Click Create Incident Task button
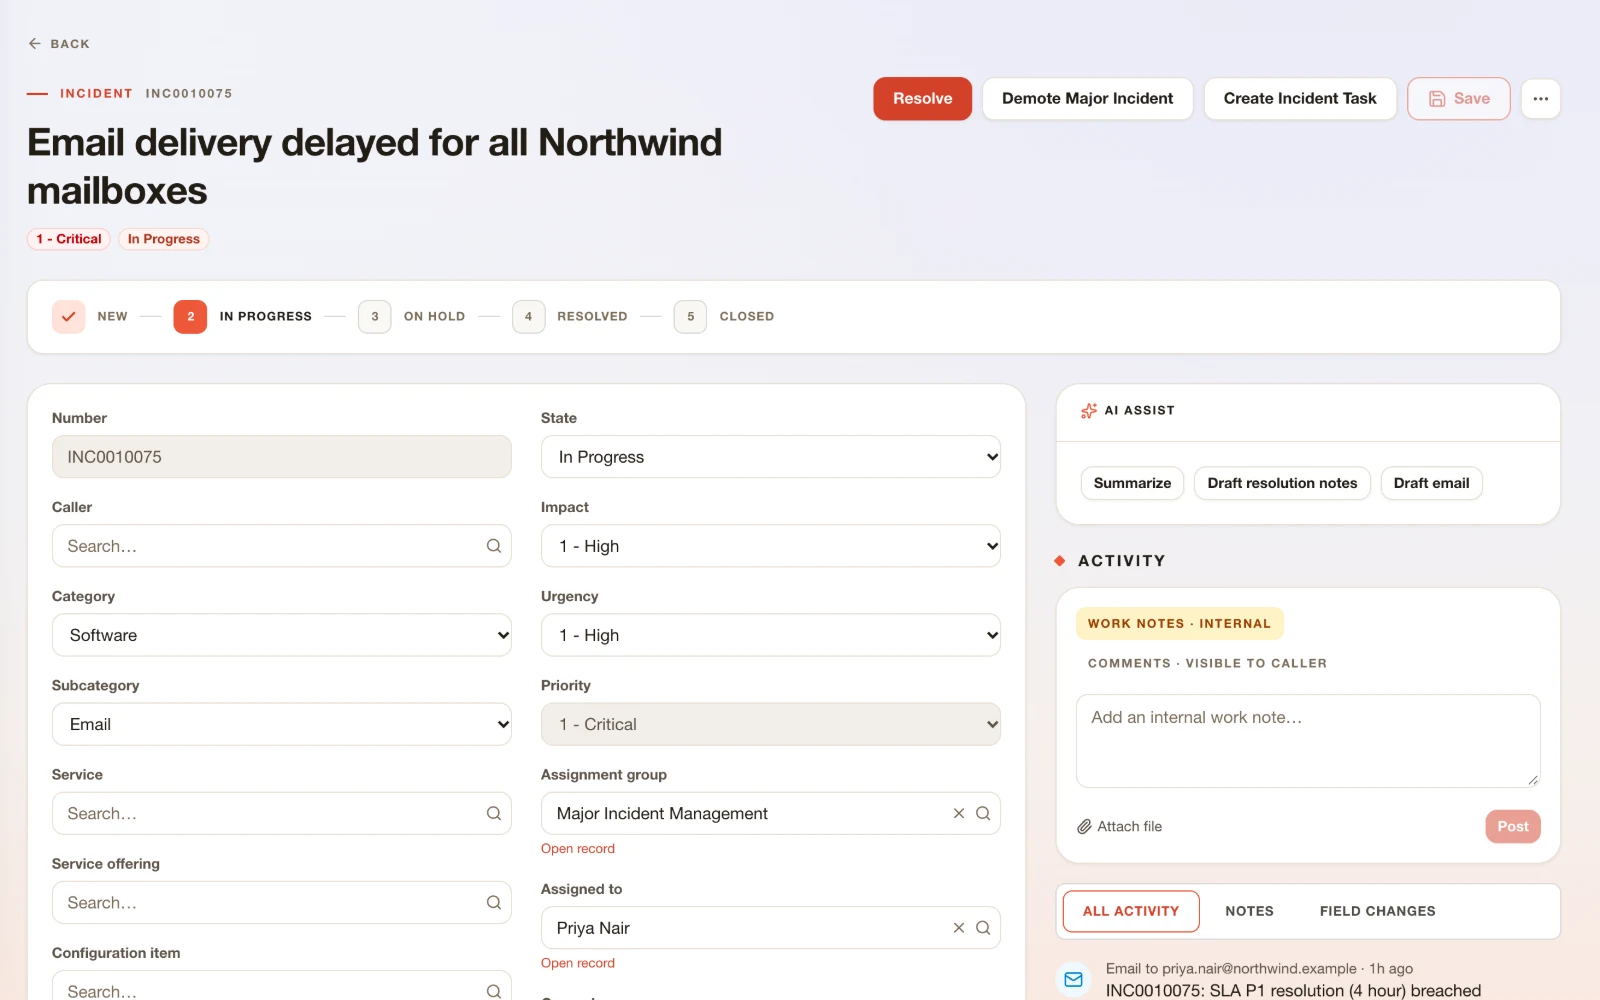This screenshot has height=1000, width=1600. (1300, 99)
